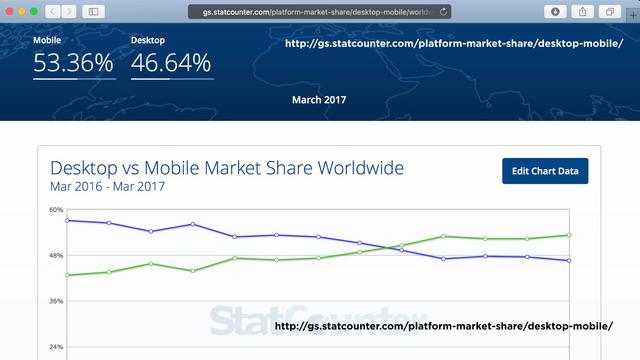Image resolution: width=640 pixels, height=360 pixels.
Task: Select the Mobile 53.36% statistic
Action: click(x=74, y=58)
